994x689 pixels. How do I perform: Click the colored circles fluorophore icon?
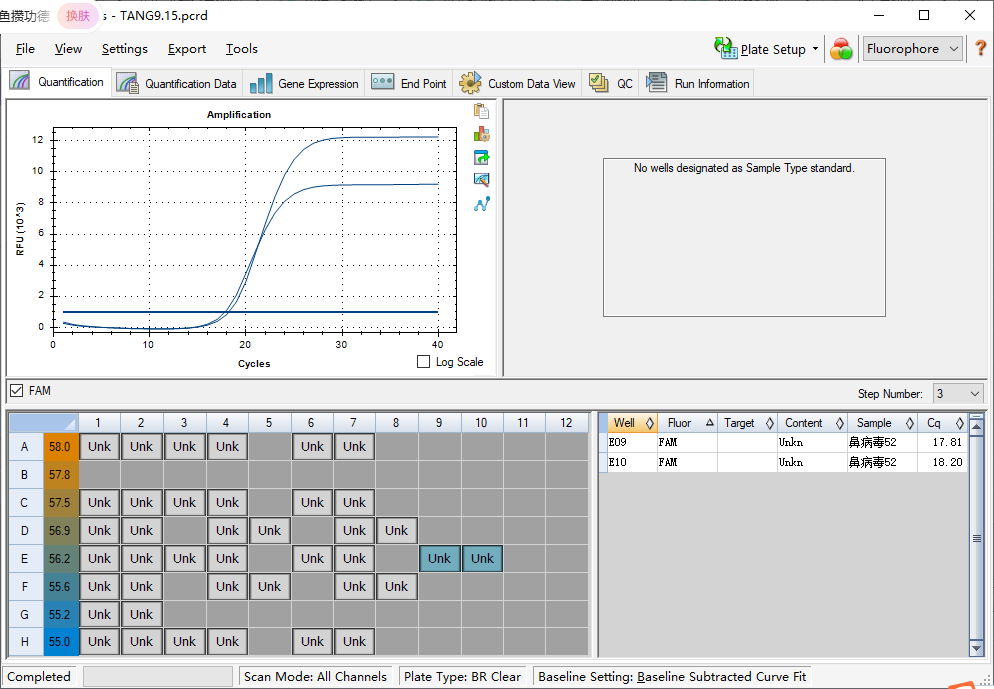coord(841,49)
